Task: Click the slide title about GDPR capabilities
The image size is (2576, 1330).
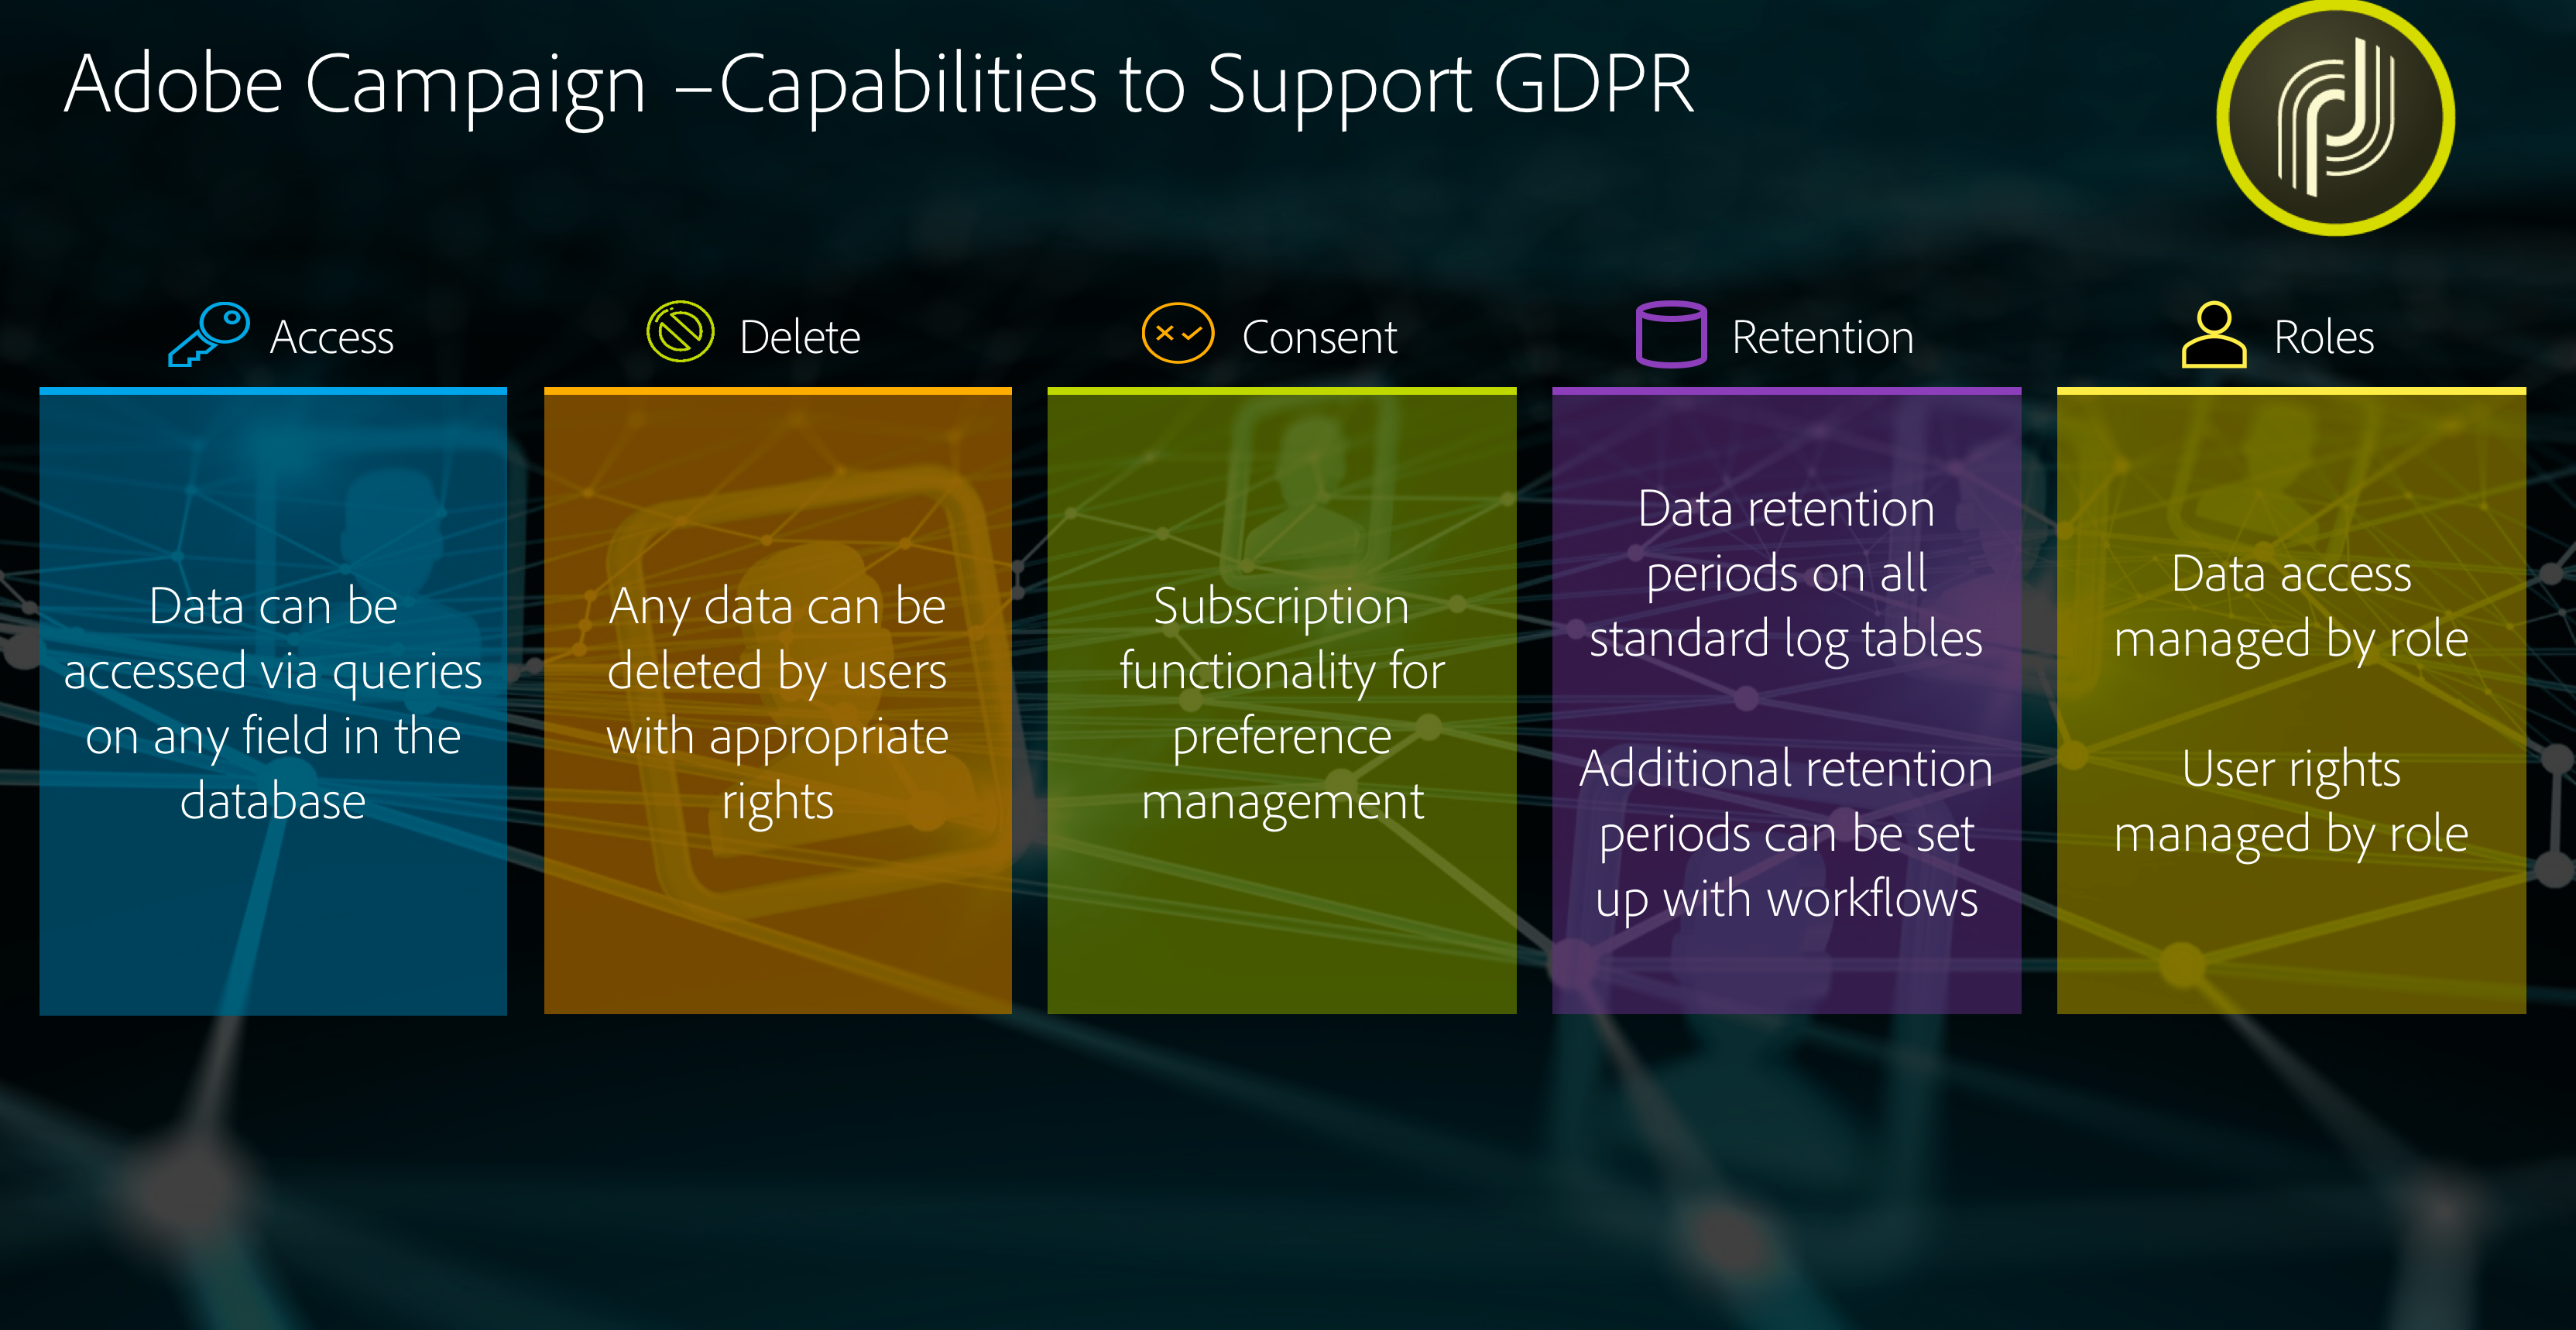Action: click(x=879, y=86)
